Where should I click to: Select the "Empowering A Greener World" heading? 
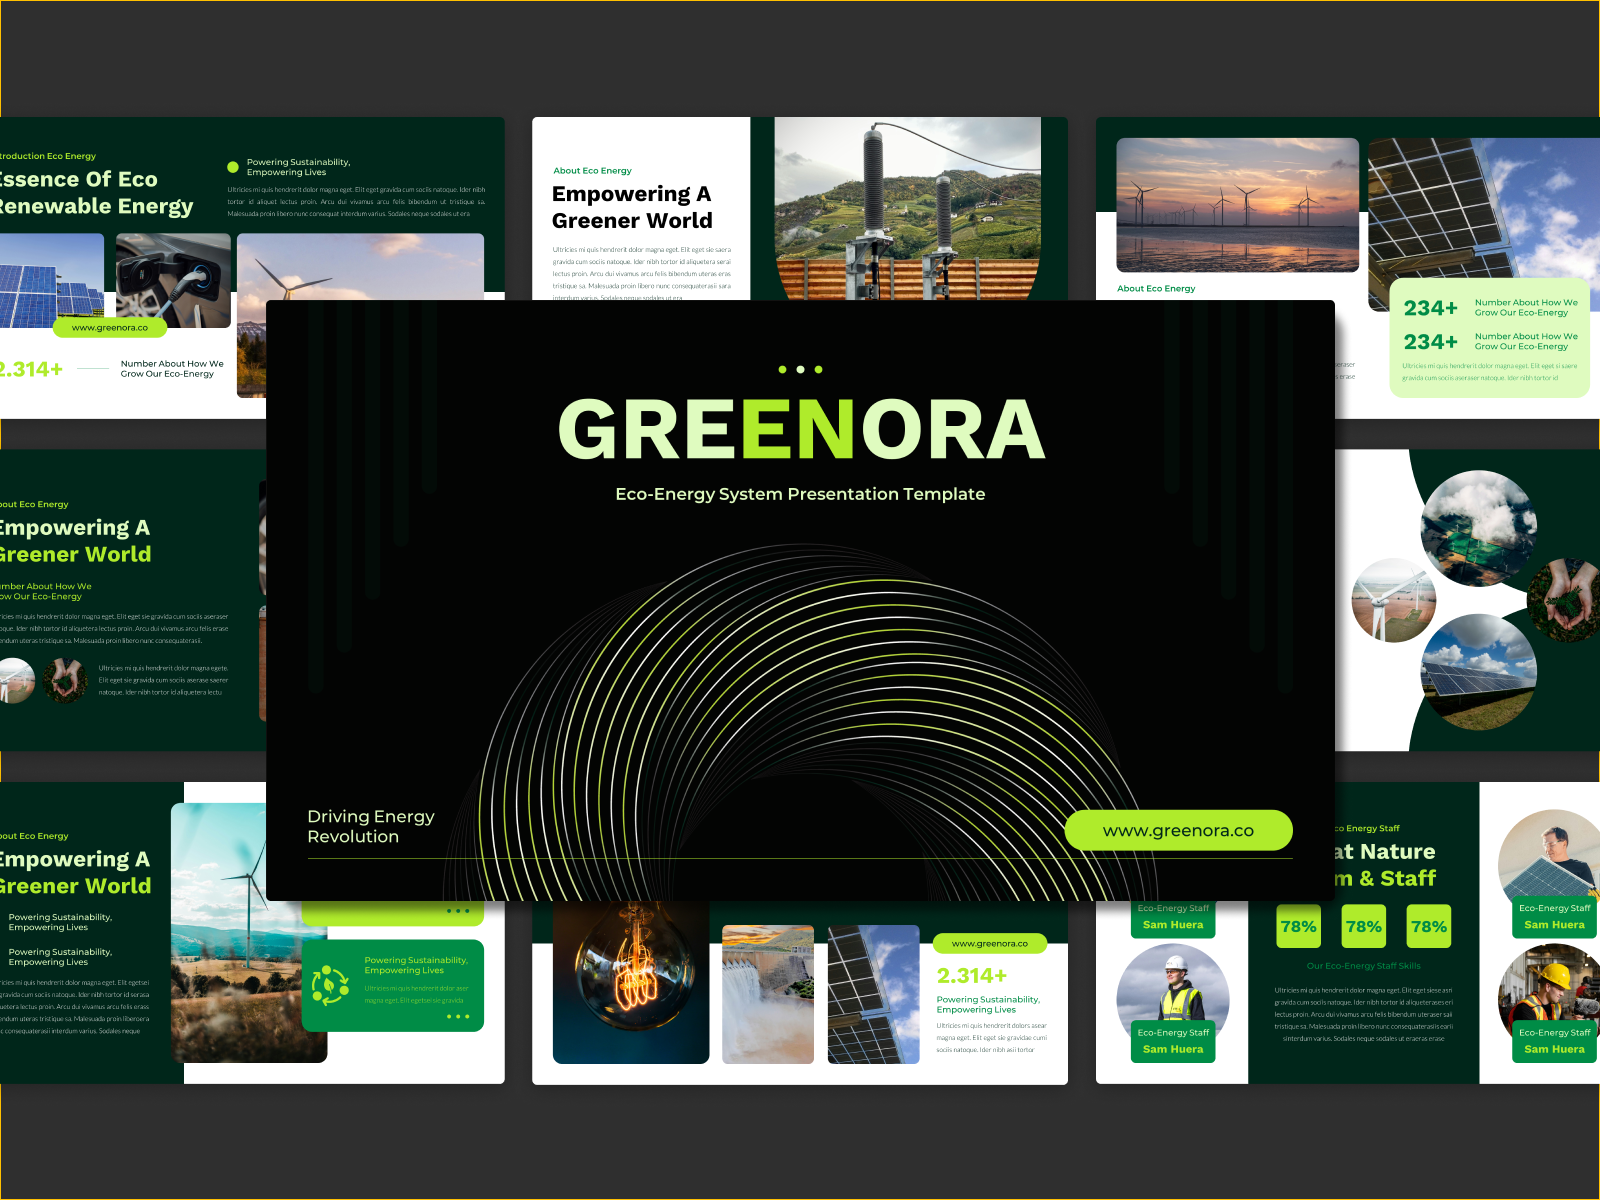coord(631,206)
